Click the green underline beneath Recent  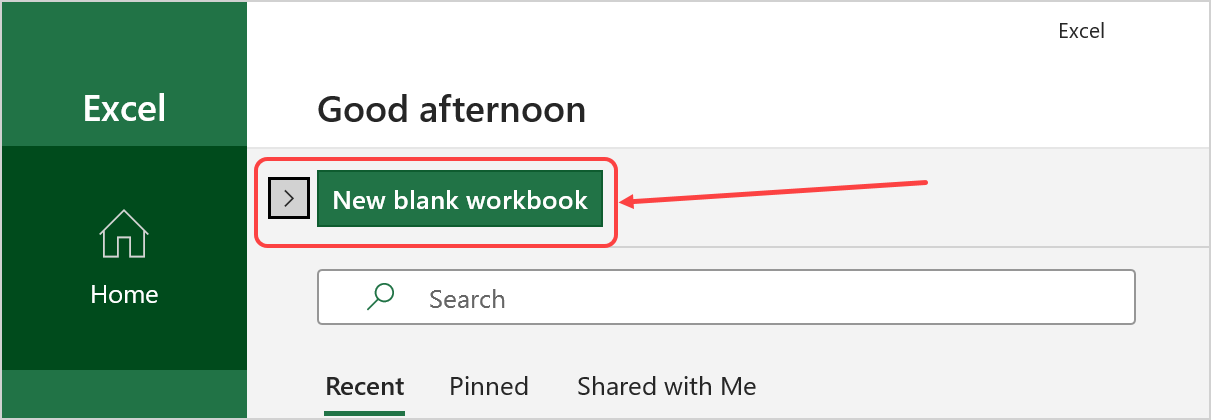click(365, 411)
